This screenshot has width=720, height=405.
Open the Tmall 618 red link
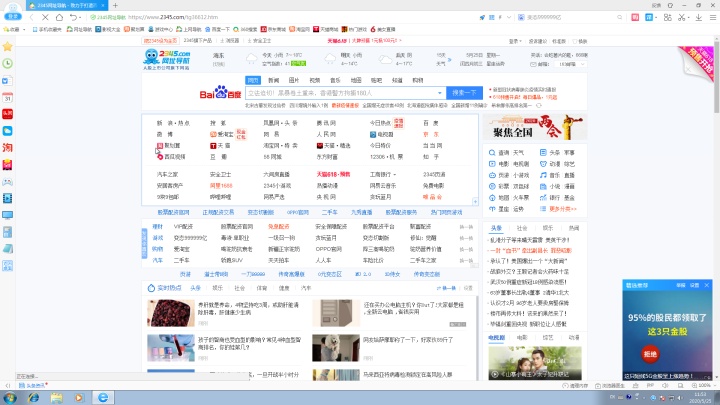(x=333, y=174)
